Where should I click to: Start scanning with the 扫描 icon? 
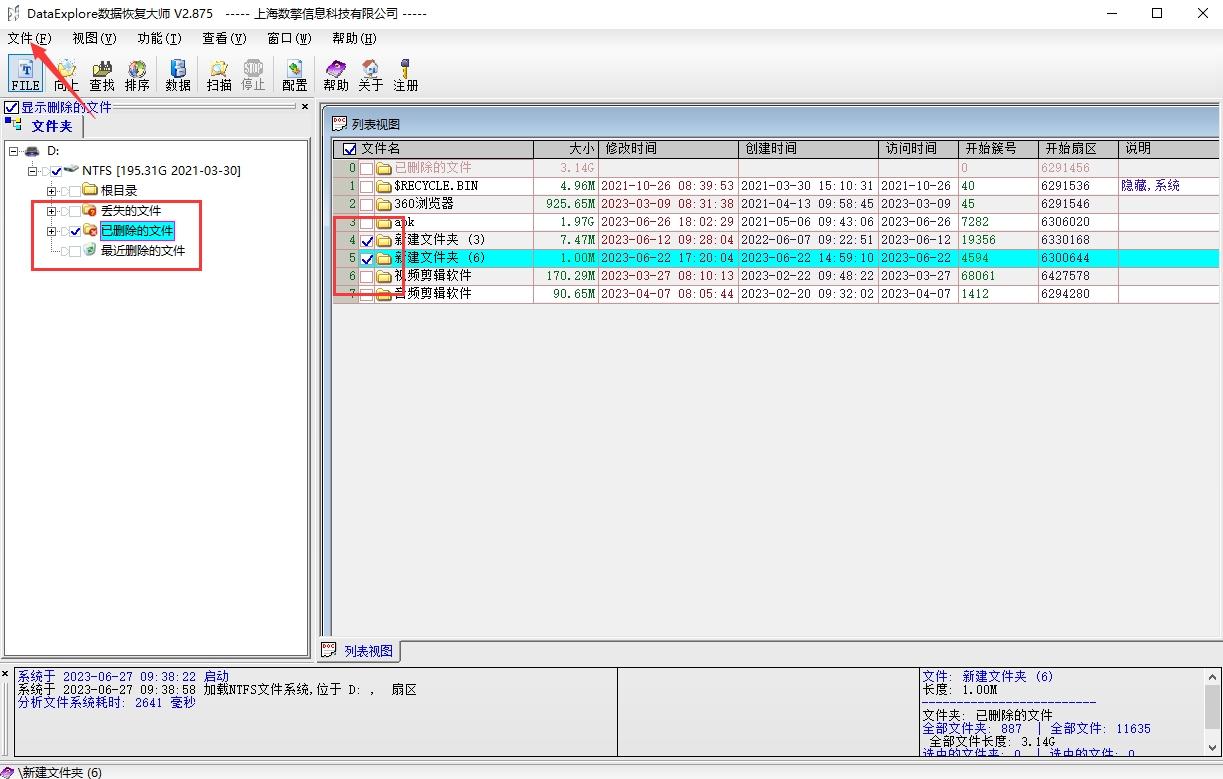[x=219, y=74]
